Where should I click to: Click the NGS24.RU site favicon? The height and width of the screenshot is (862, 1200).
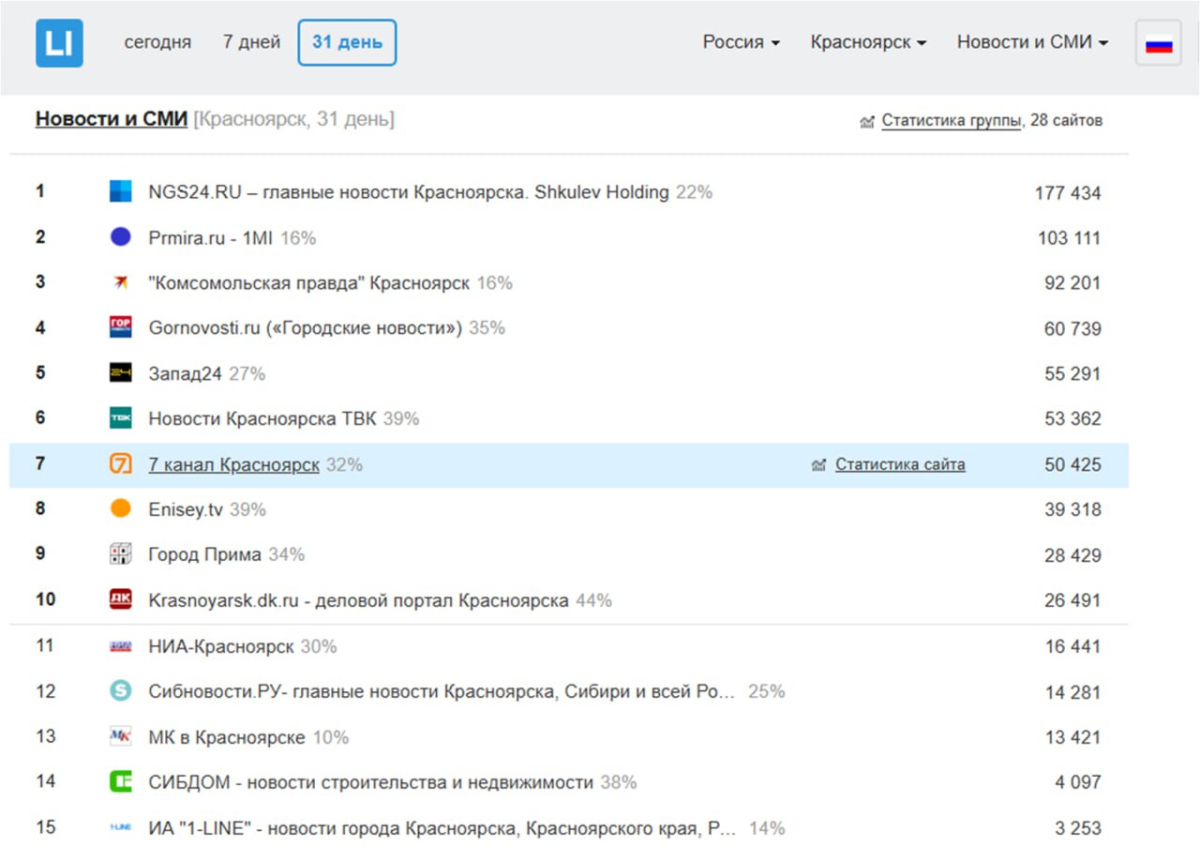[x=120, y=192]
